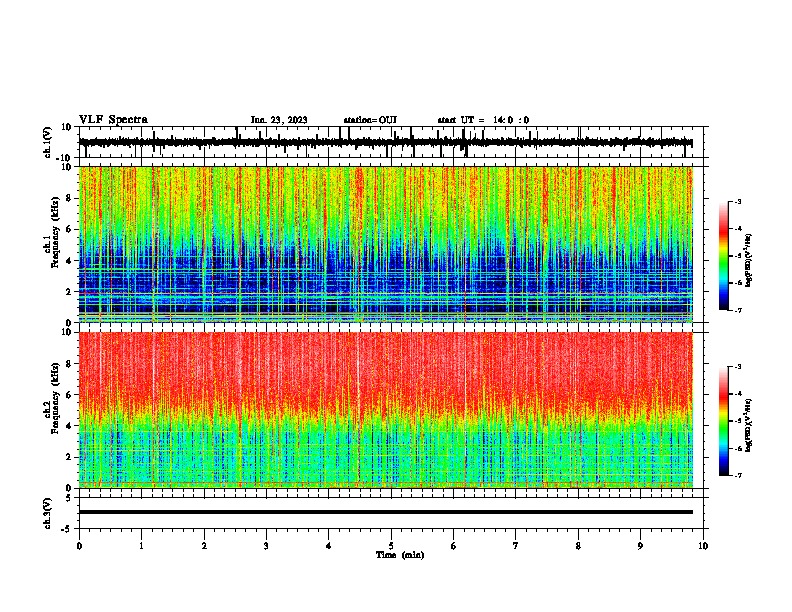The width and height of the screenshot is (792, 612).
Task: Click the ch.2 "Frequency (kHz)" axis label
Action: pyautogui.click(x=55, y=398)
